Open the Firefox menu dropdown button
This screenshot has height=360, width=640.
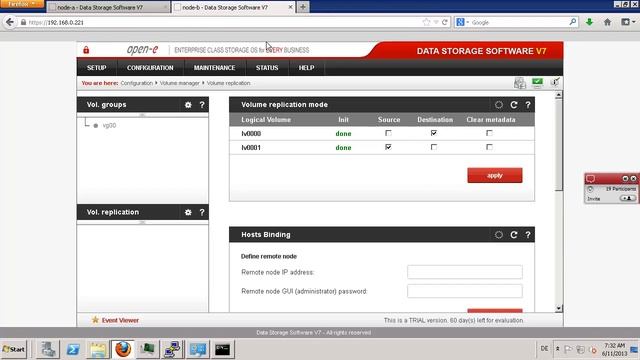(22, 4)
